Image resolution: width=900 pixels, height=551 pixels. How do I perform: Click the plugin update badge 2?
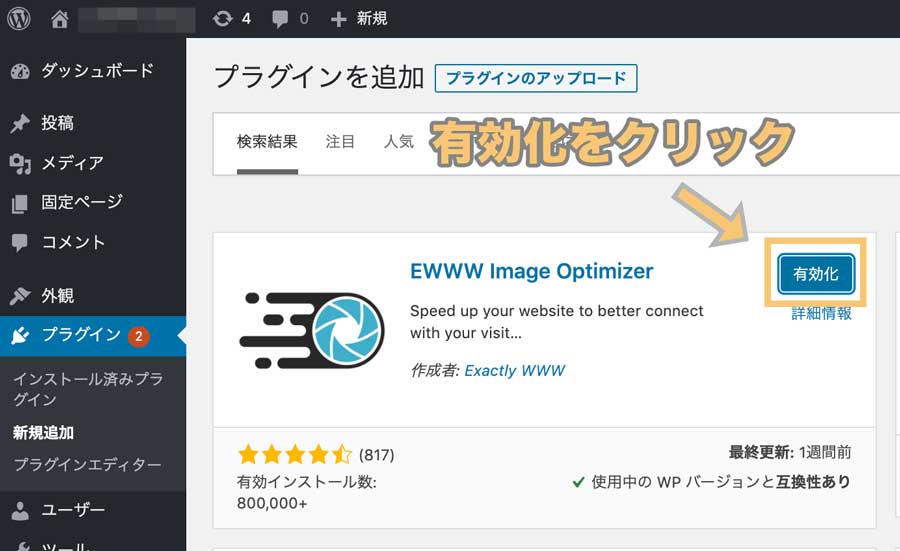pos(139,336)
